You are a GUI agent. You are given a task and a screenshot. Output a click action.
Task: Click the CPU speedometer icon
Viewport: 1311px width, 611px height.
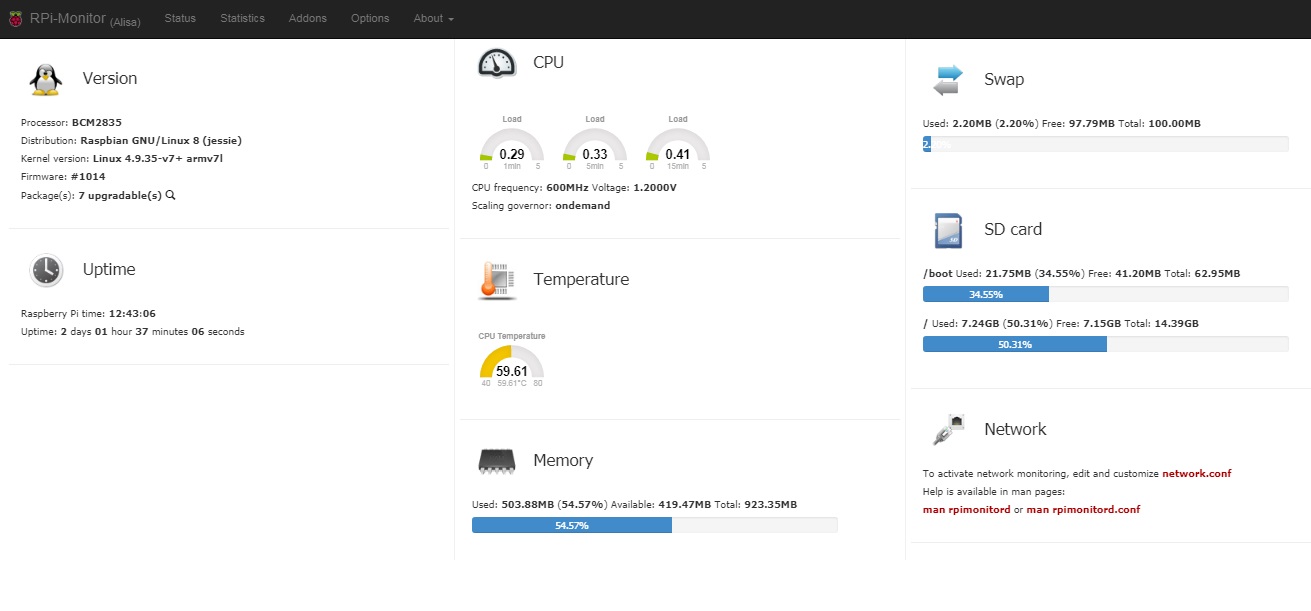[497, 62]
